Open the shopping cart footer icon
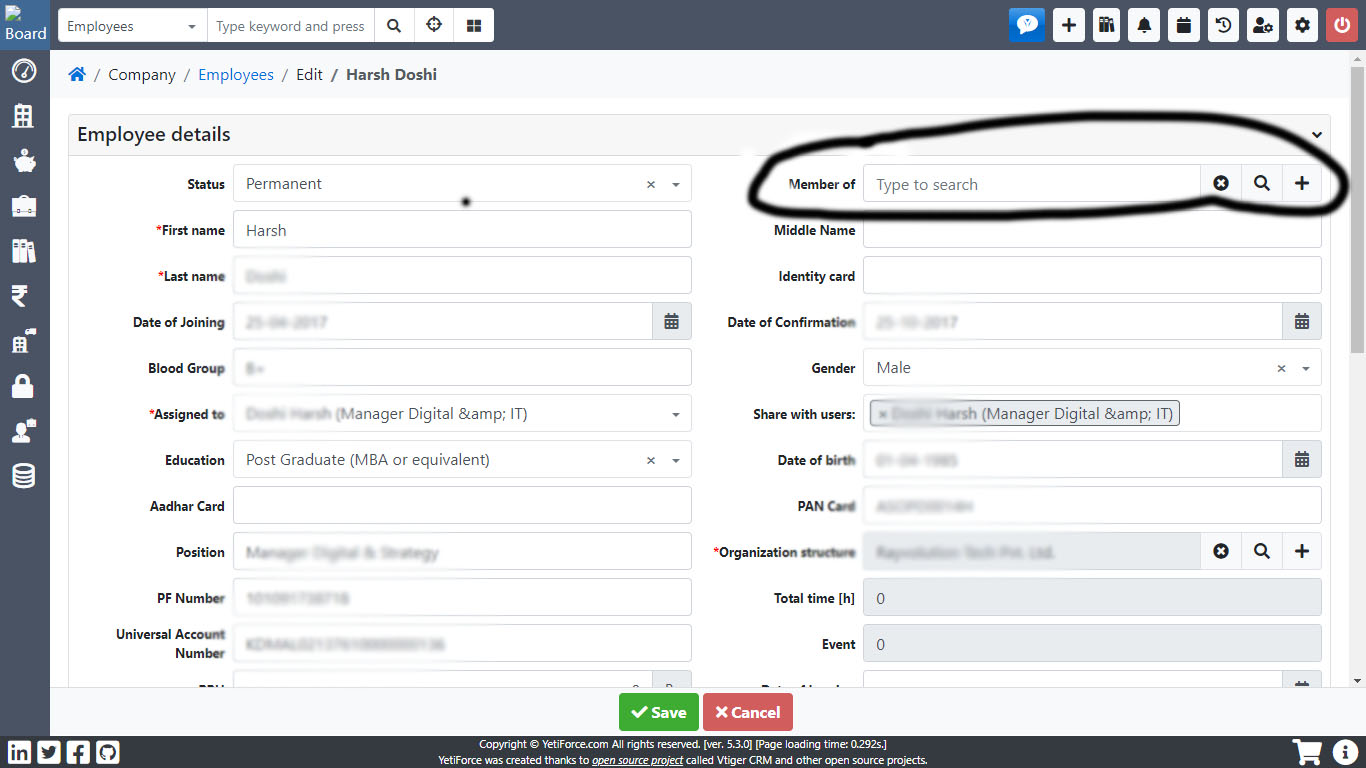 [x=1307, y=752]
